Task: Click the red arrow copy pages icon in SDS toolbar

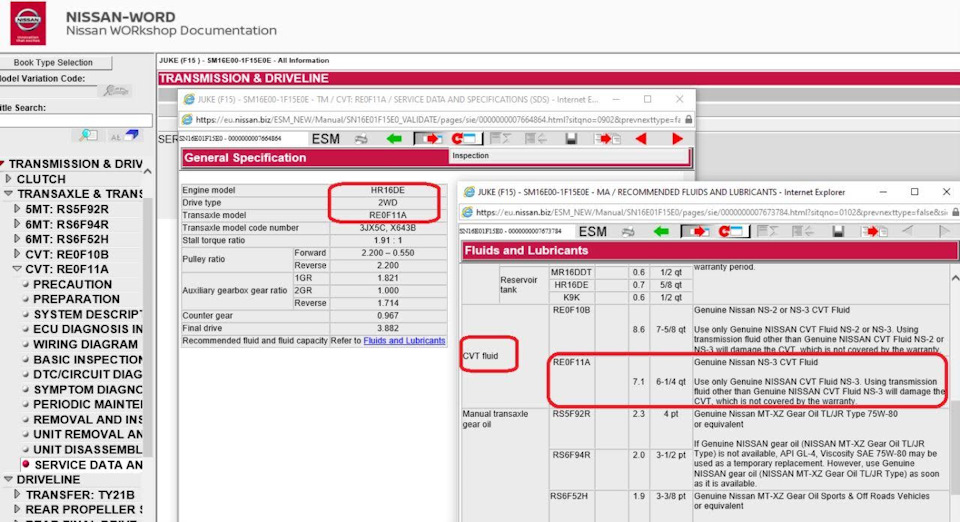Action: (x=607, y=139)
